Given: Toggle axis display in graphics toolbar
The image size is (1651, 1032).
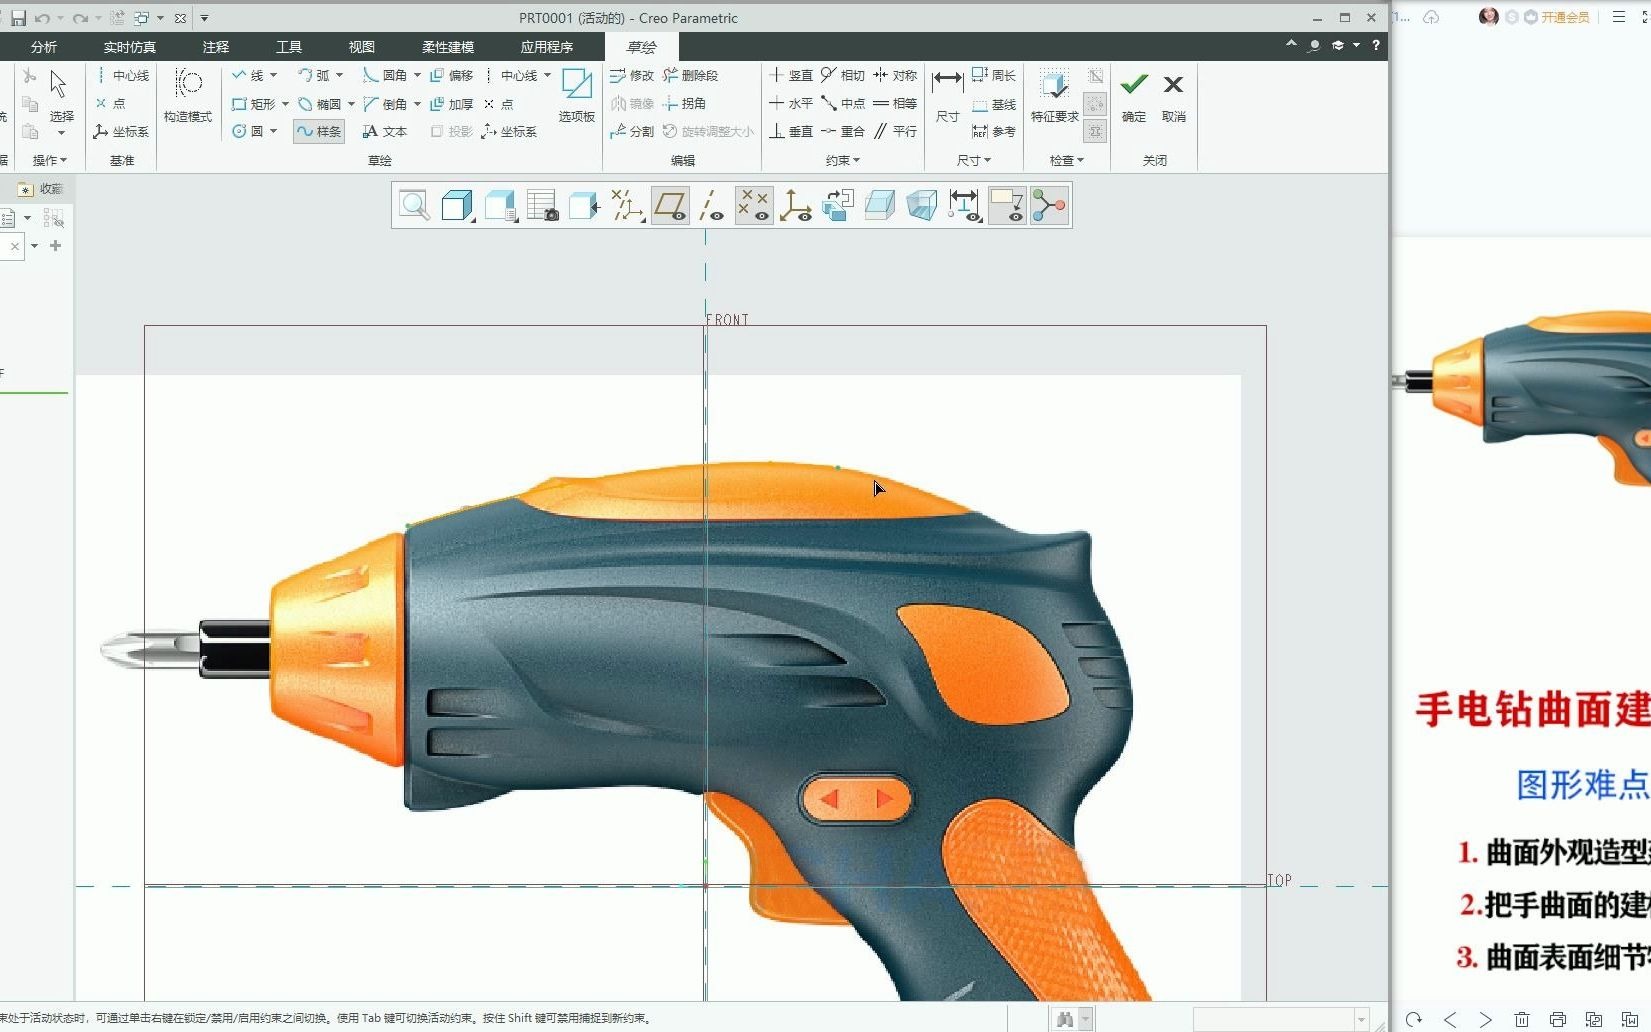Looking at the screenshot, I should pyautogui.click(x=711, y=205).
